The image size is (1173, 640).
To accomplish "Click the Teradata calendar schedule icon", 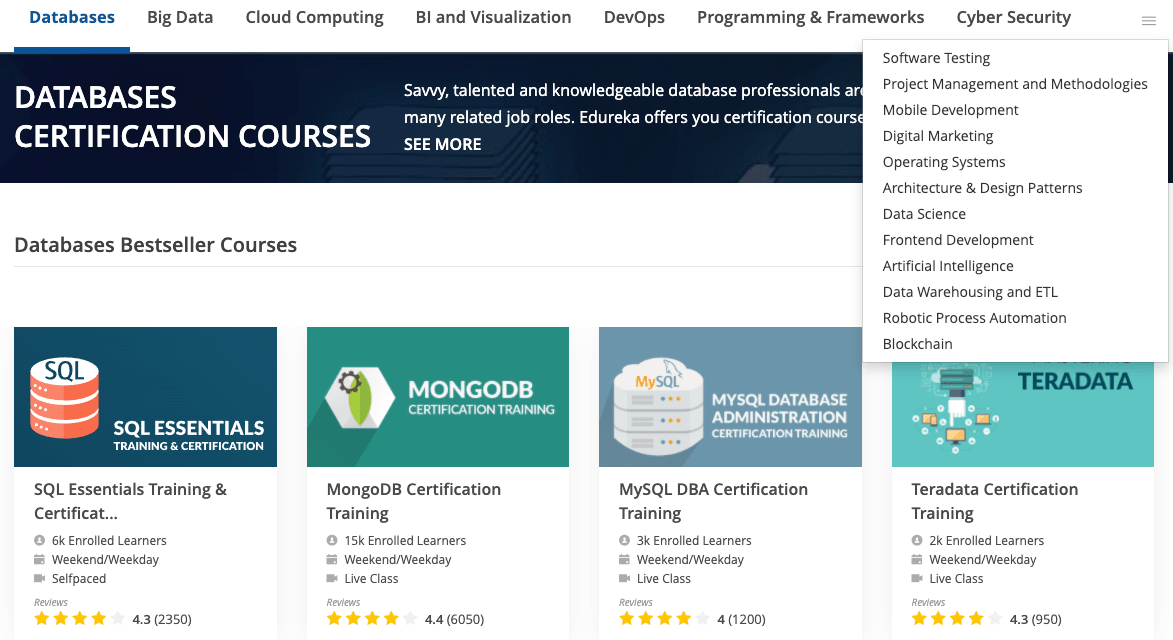I will click(917, 559).
